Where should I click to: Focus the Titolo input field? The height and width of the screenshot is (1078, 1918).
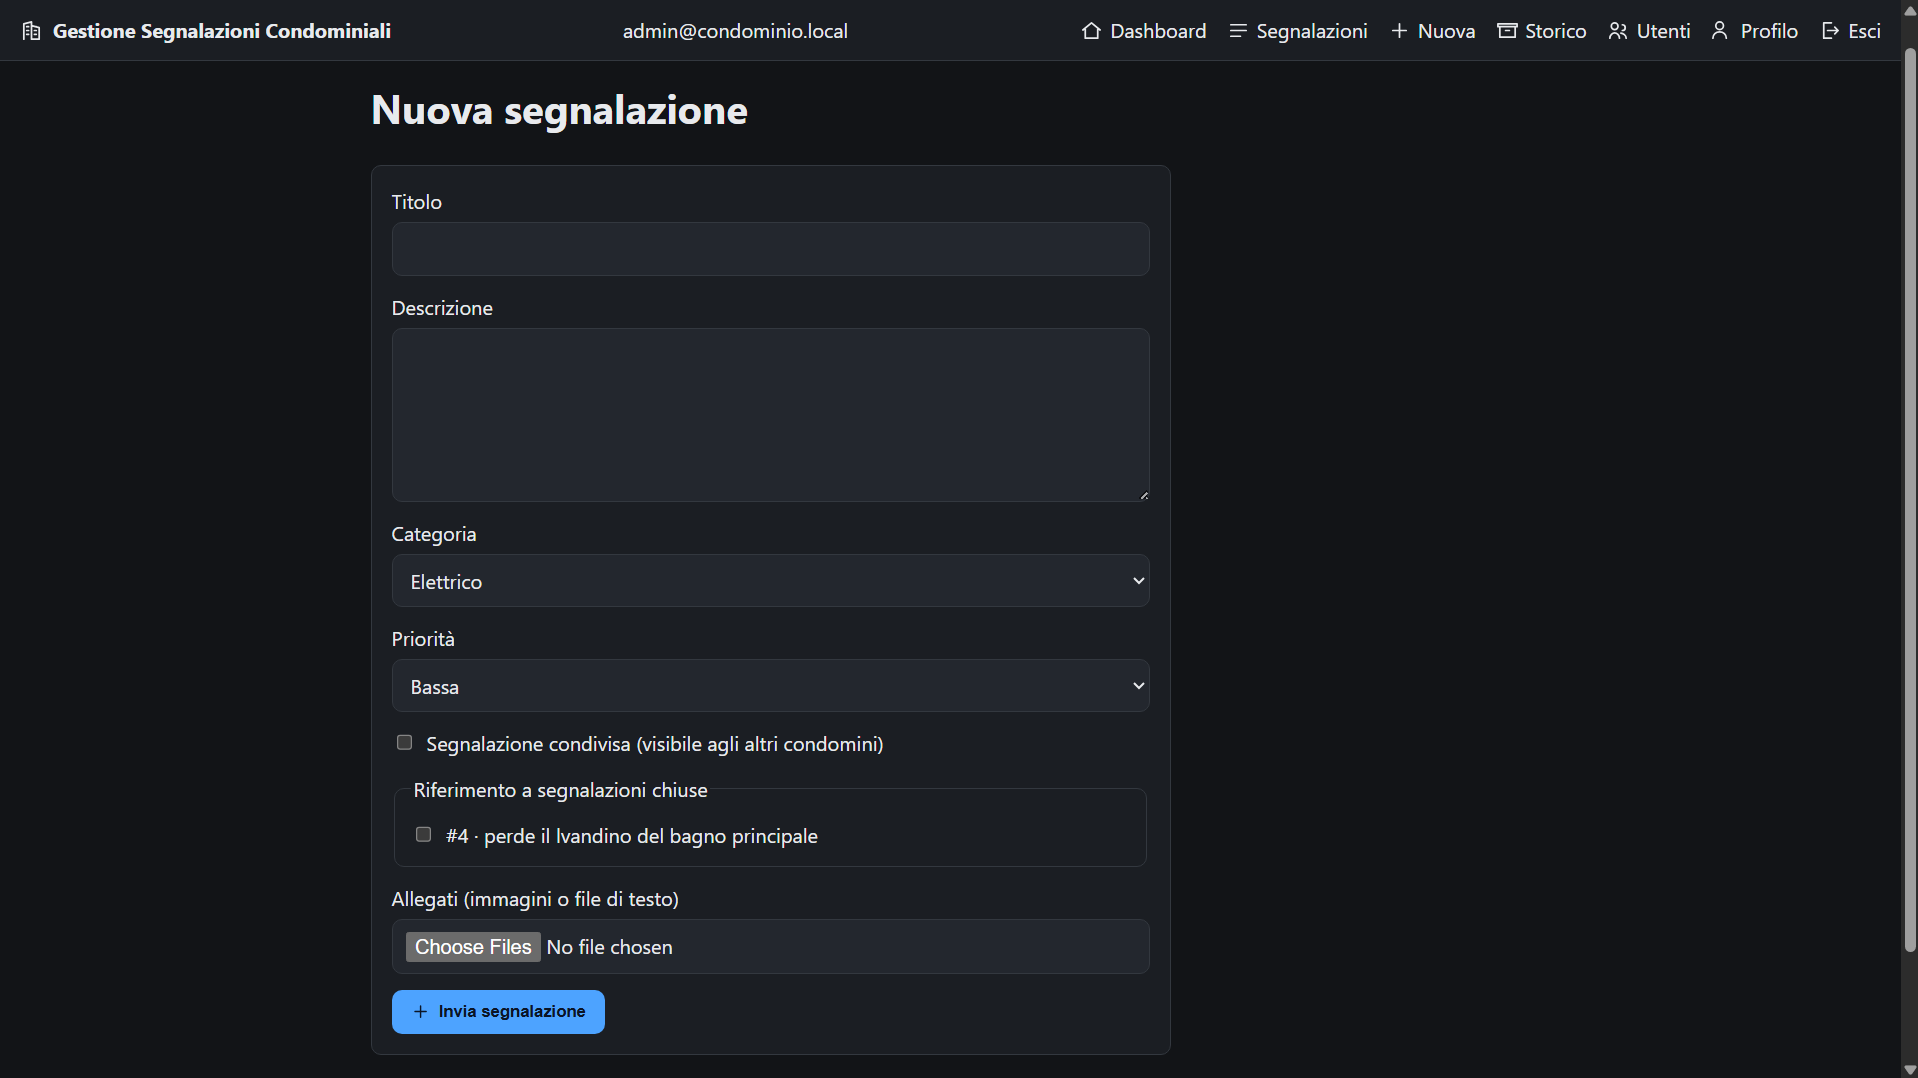click(770, 249)
